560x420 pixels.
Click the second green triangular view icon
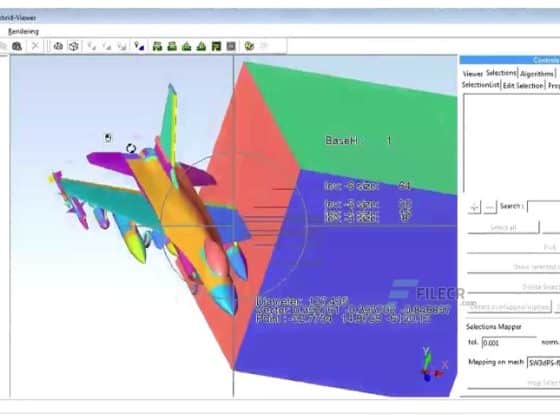click(x=201, y=46)
